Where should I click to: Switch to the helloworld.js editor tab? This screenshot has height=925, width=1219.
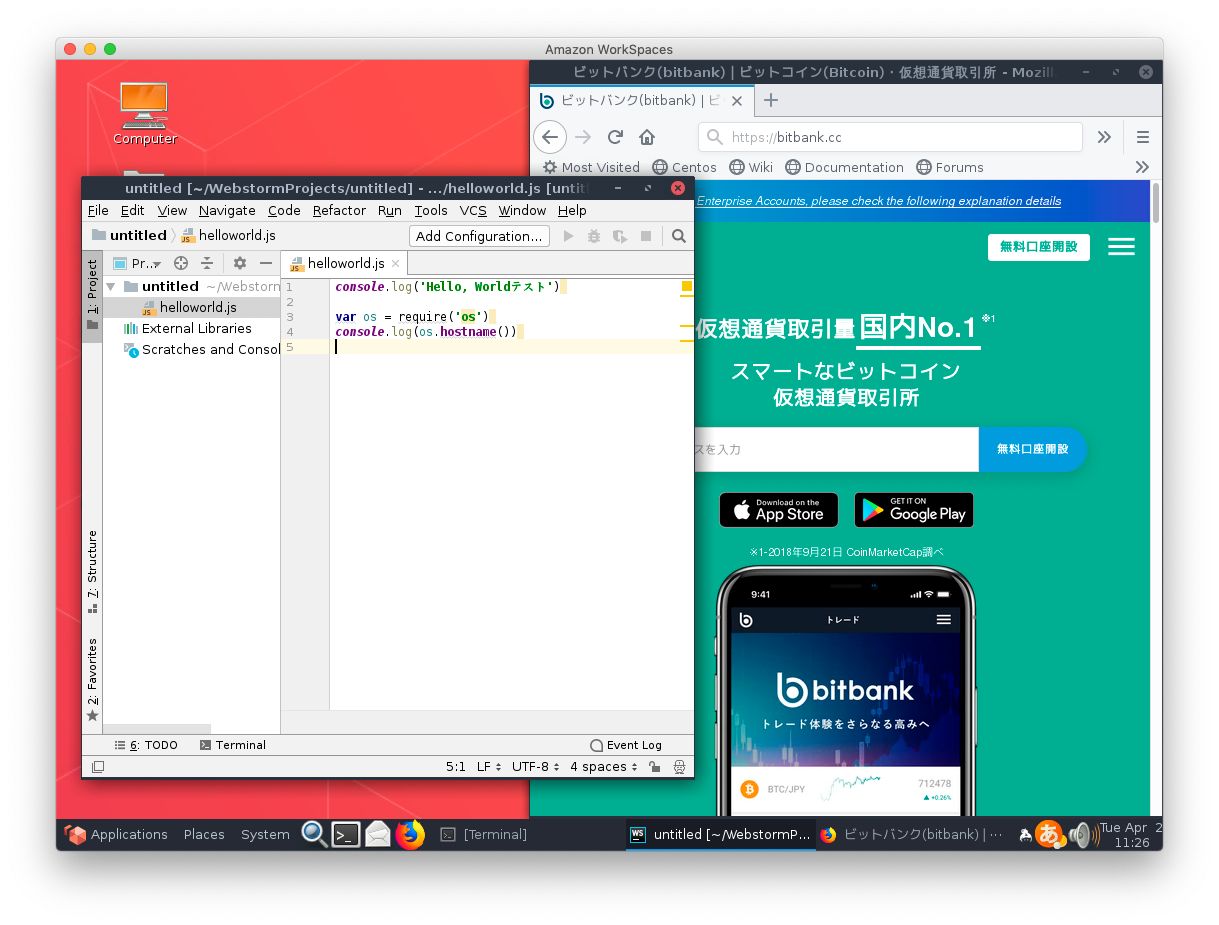click(343, 262)
